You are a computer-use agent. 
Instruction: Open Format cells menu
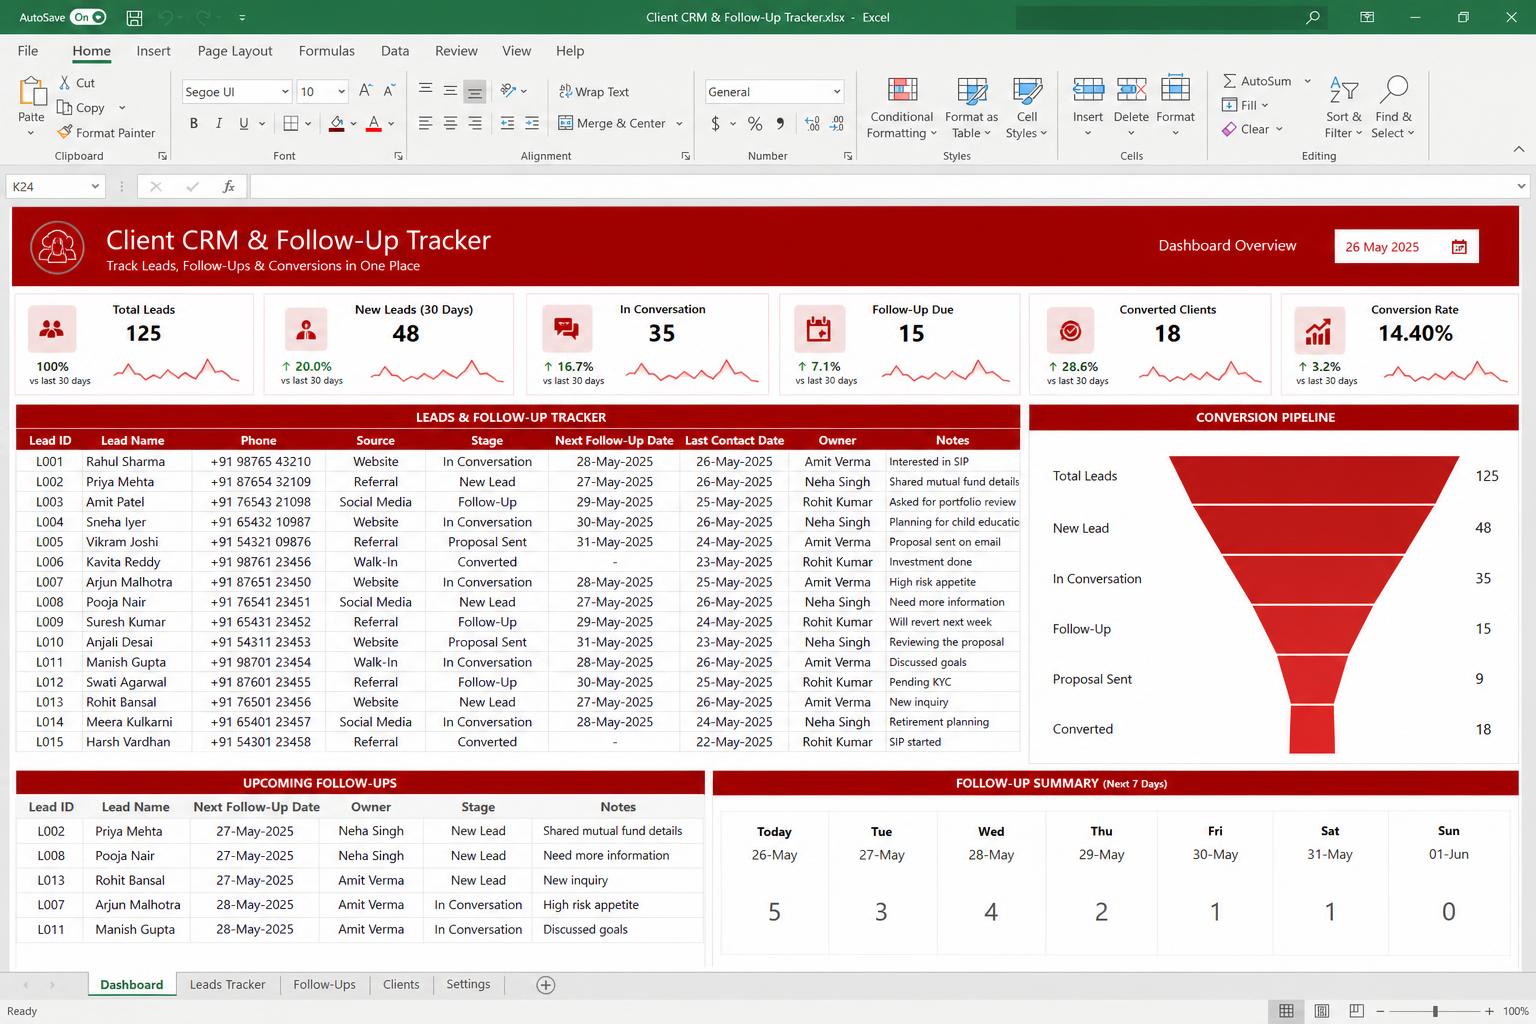(x=1175, y=107)
